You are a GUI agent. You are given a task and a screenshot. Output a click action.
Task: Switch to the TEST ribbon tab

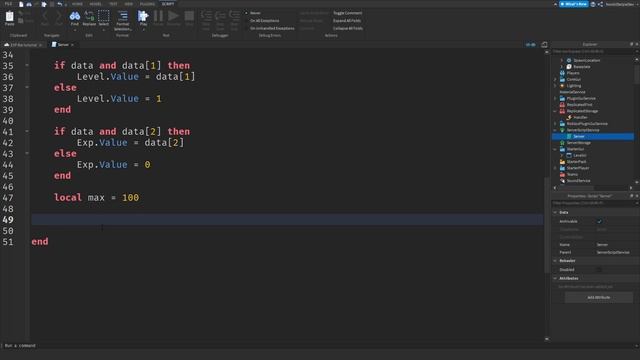tap(113, 4)
